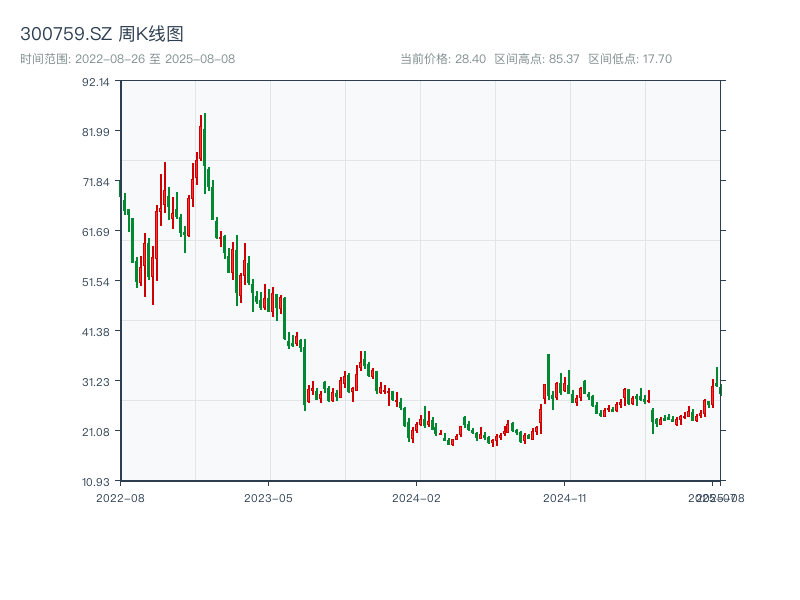Click the 51.54 y-axis label
This screenshot has width=800, height=600.
[x=96, y=282]
